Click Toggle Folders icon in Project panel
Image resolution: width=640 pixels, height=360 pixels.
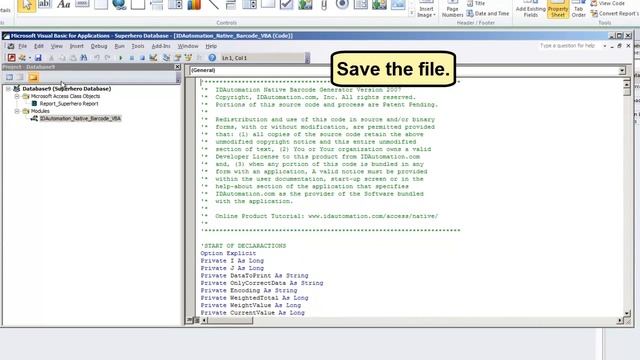pyautogui.click(x=33, y=77)
